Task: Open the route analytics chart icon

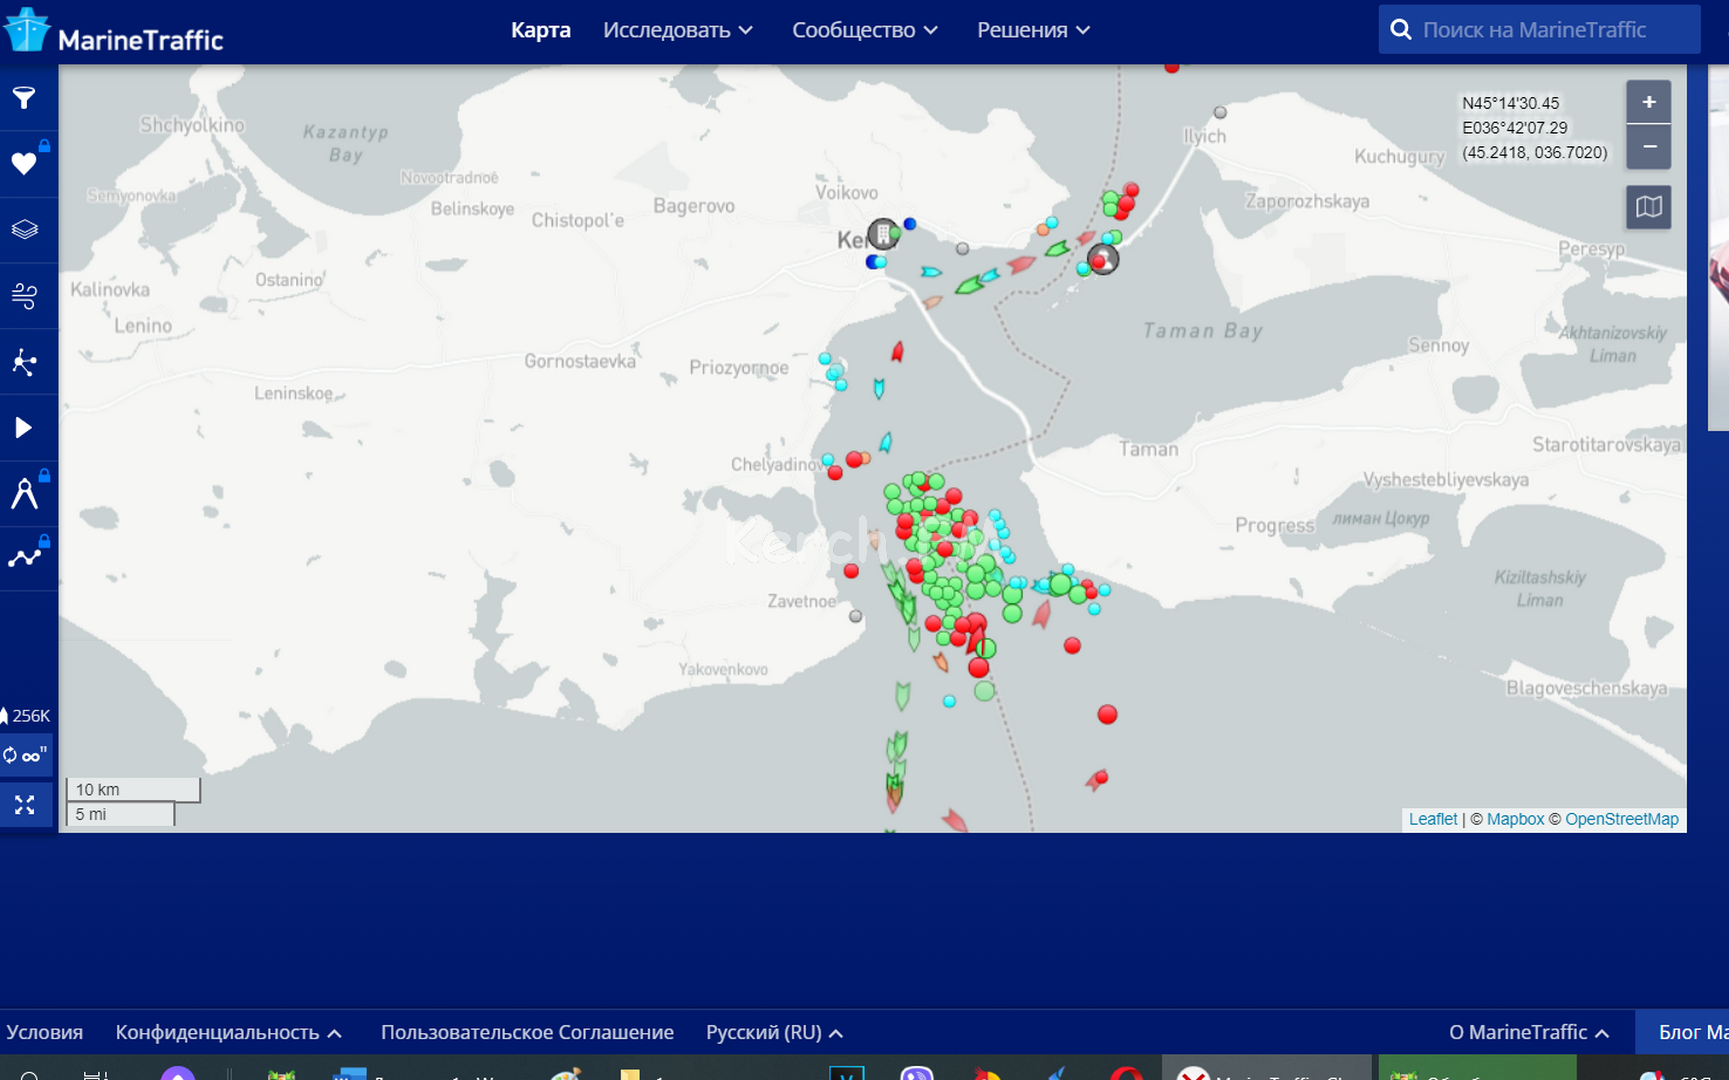Action: [24, 558]
